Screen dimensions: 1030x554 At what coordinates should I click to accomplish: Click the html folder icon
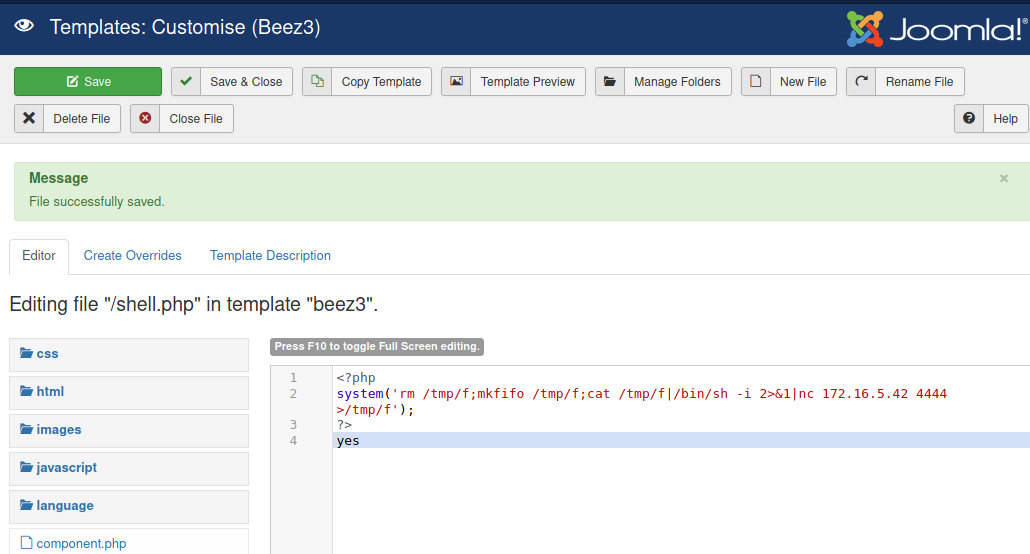pos(26,391)
